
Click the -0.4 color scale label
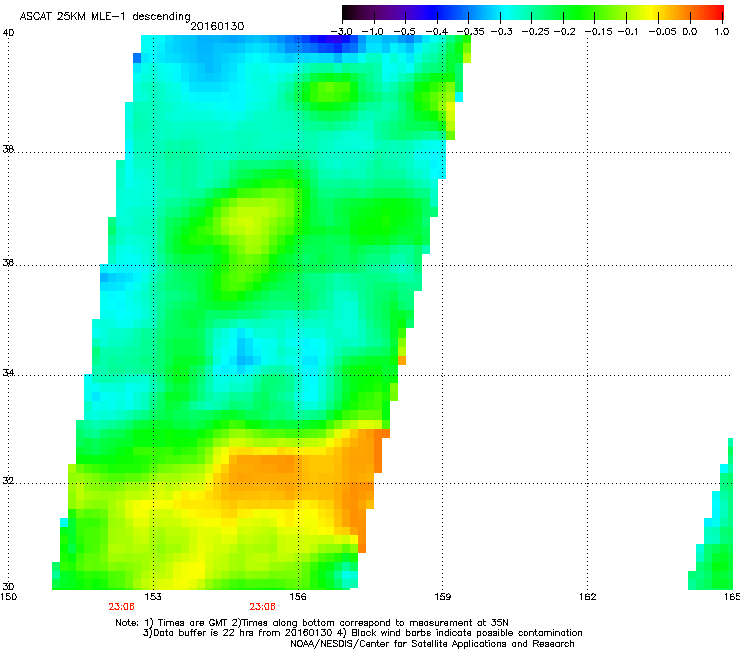pyautogui.click(x=437, y=32)
